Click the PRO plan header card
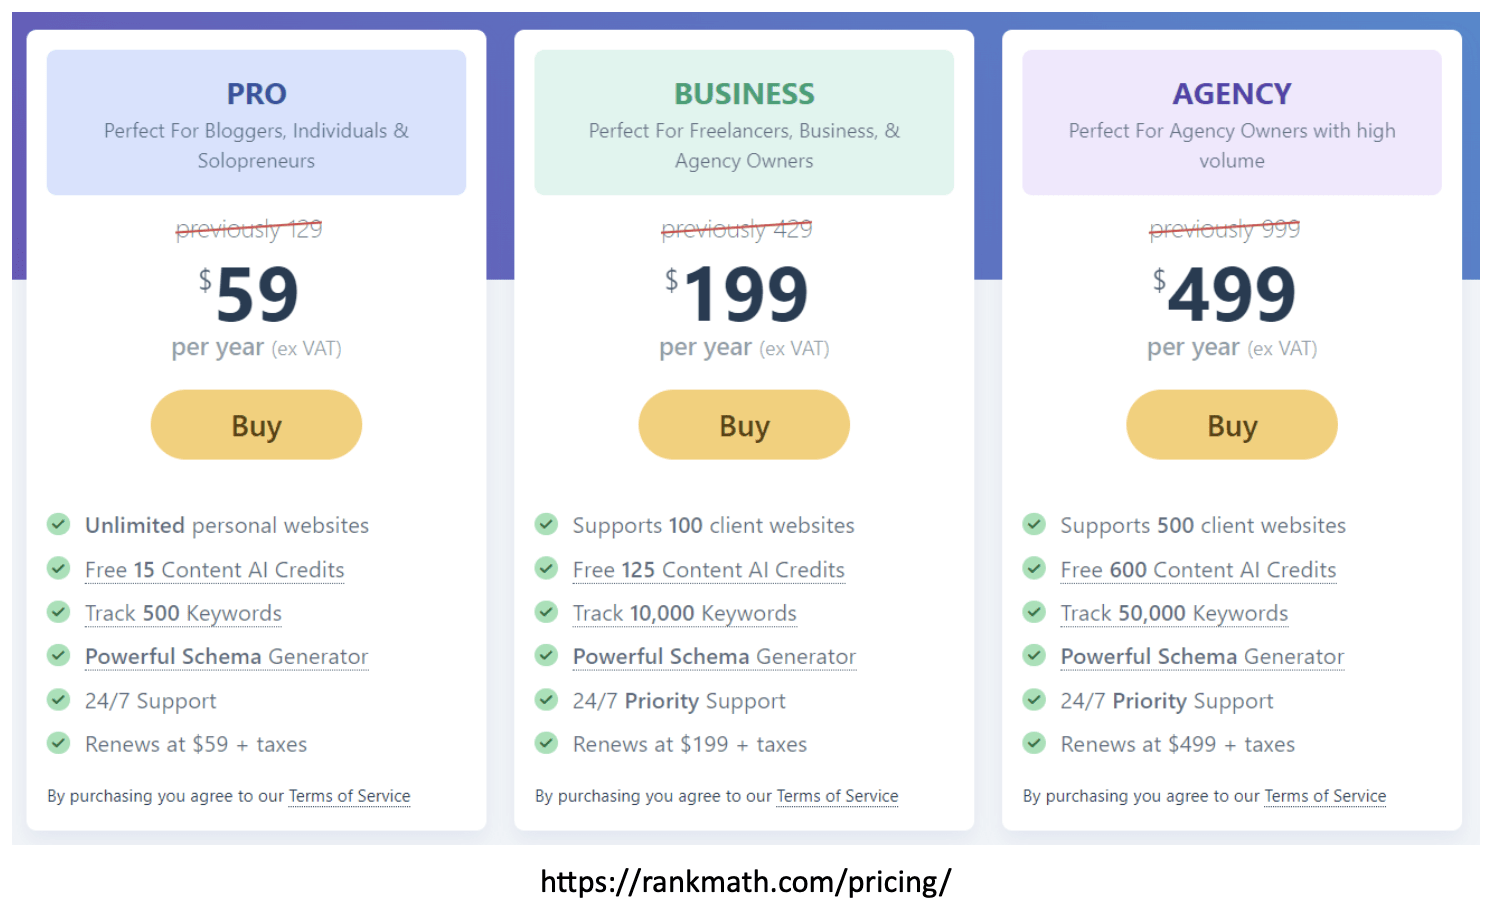 256,122
